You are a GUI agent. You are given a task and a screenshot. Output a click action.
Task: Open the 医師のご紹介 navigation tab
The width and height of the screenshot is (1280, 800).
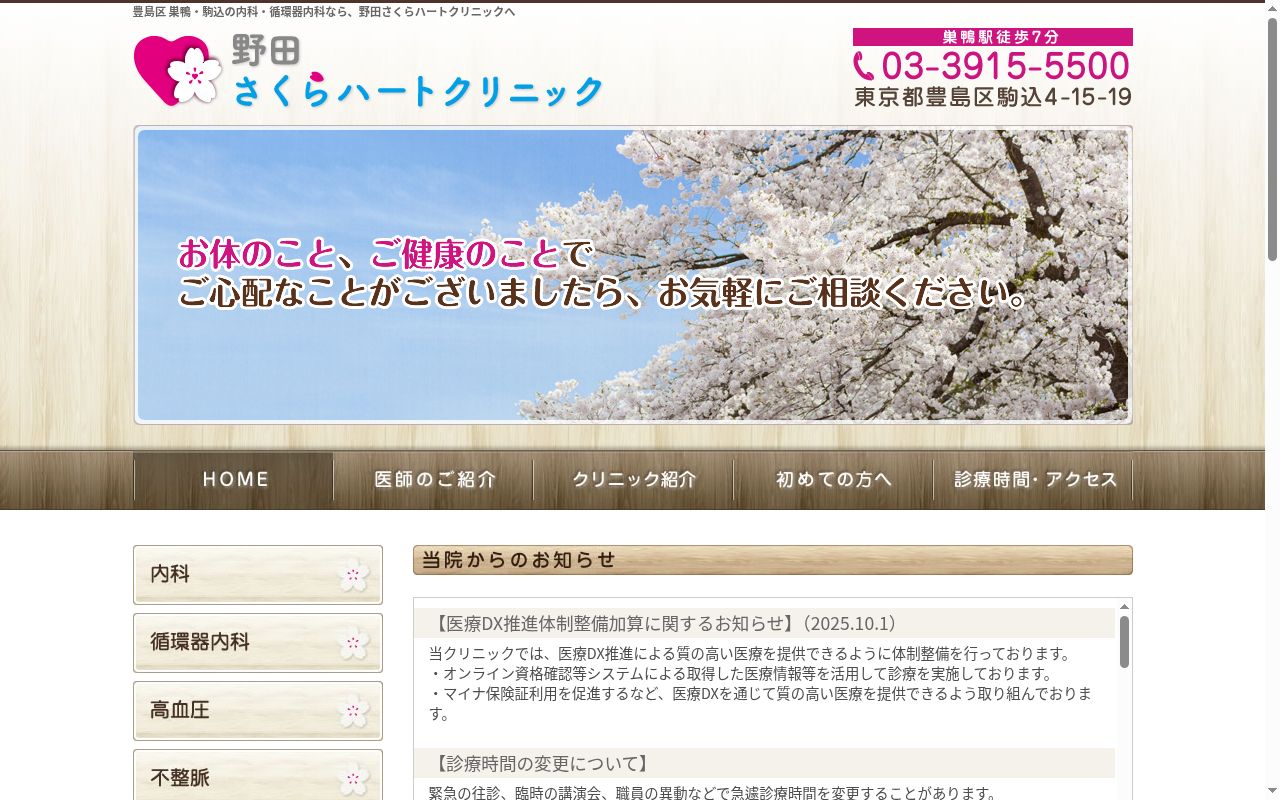point(433,479)
